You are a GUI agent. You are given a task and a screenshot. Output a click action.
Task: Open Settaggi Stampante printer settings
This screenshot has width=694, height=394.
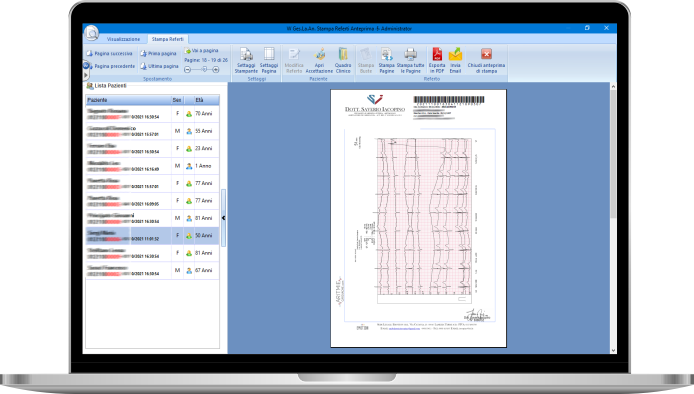pos(246,60)
